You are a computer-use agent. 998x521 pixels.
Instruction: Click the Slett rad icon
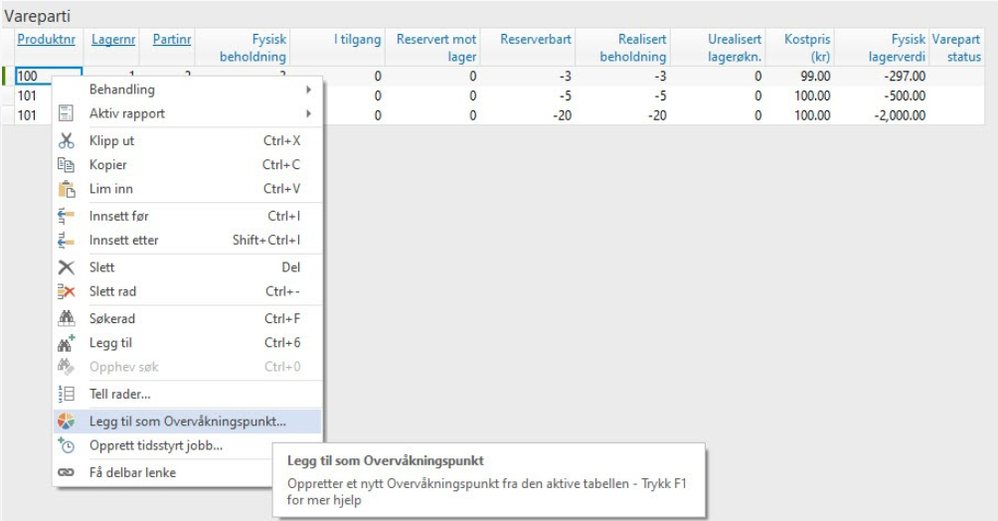coord(67,292)
